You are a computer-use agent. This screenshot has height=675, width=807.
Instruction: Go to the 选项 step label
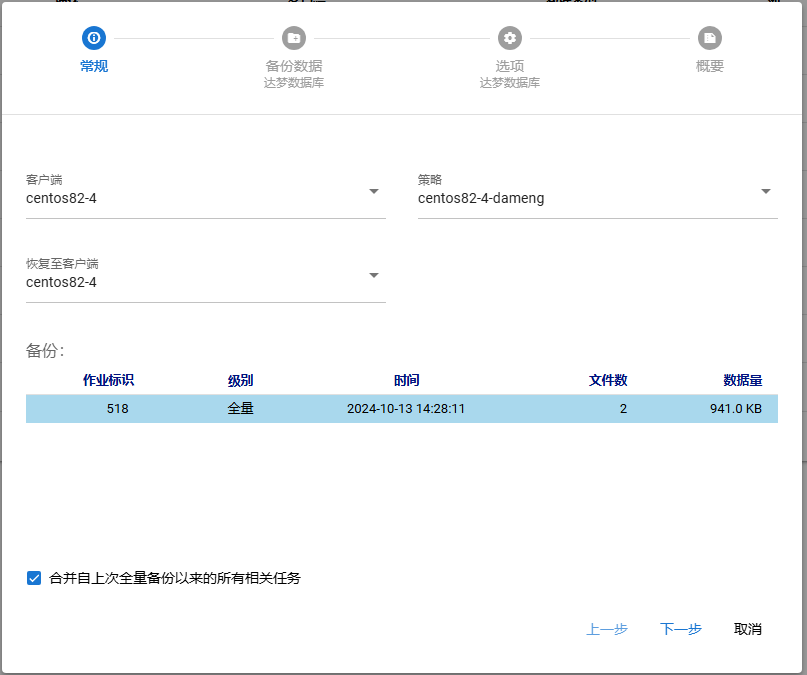coord(510,66)
